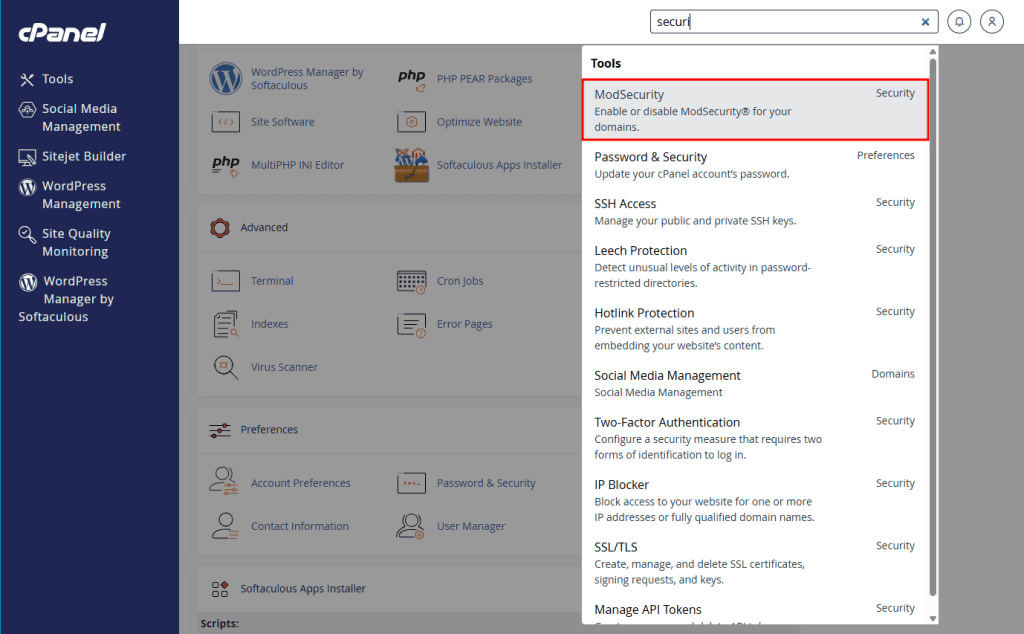The image size is (1024, 634).
Task: Select Manage API Tokens search result
Action: [755, 610]
